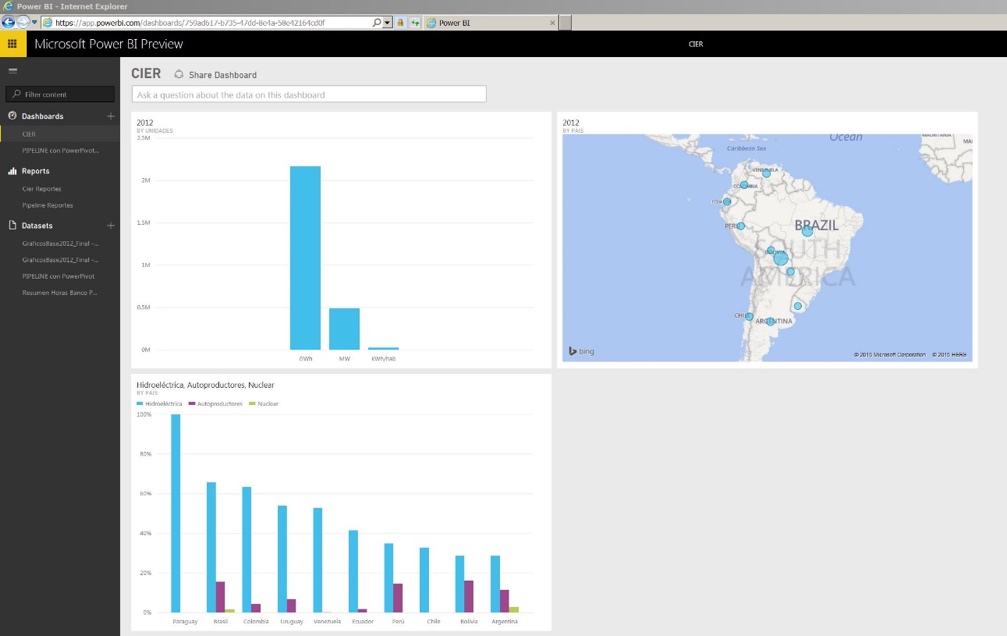Click the plus icon next to Datasets
This screenshot has width=1007, height=636.
tap(110, 225)
